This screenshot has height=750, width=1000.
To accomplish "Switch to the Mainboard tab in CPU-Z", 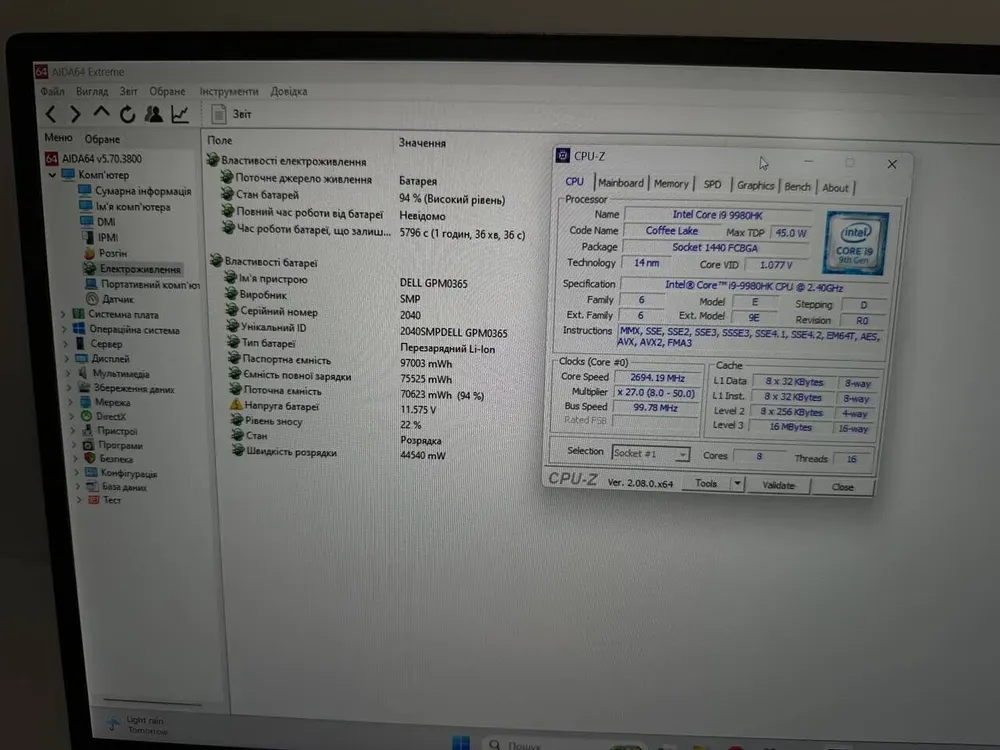I will 621,183.
